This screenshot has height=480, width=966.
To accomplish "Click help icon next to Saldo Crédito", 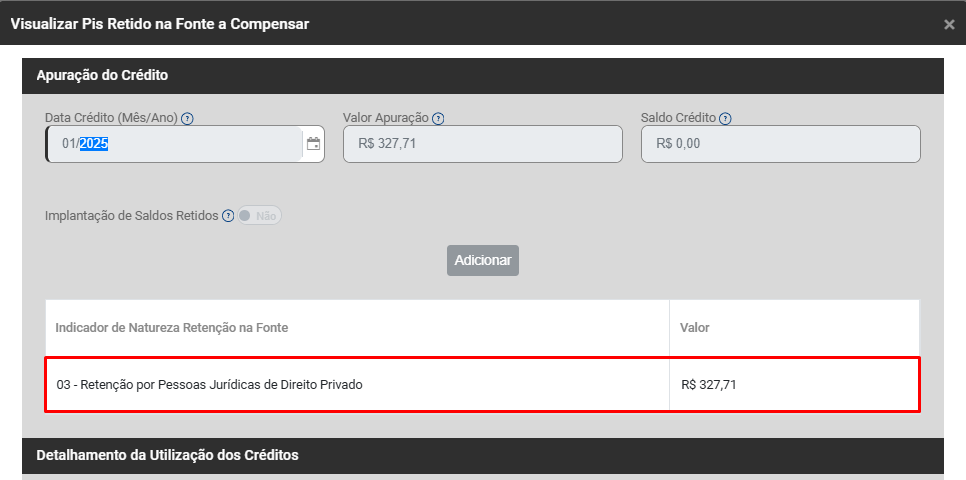I will coord(725,118).
